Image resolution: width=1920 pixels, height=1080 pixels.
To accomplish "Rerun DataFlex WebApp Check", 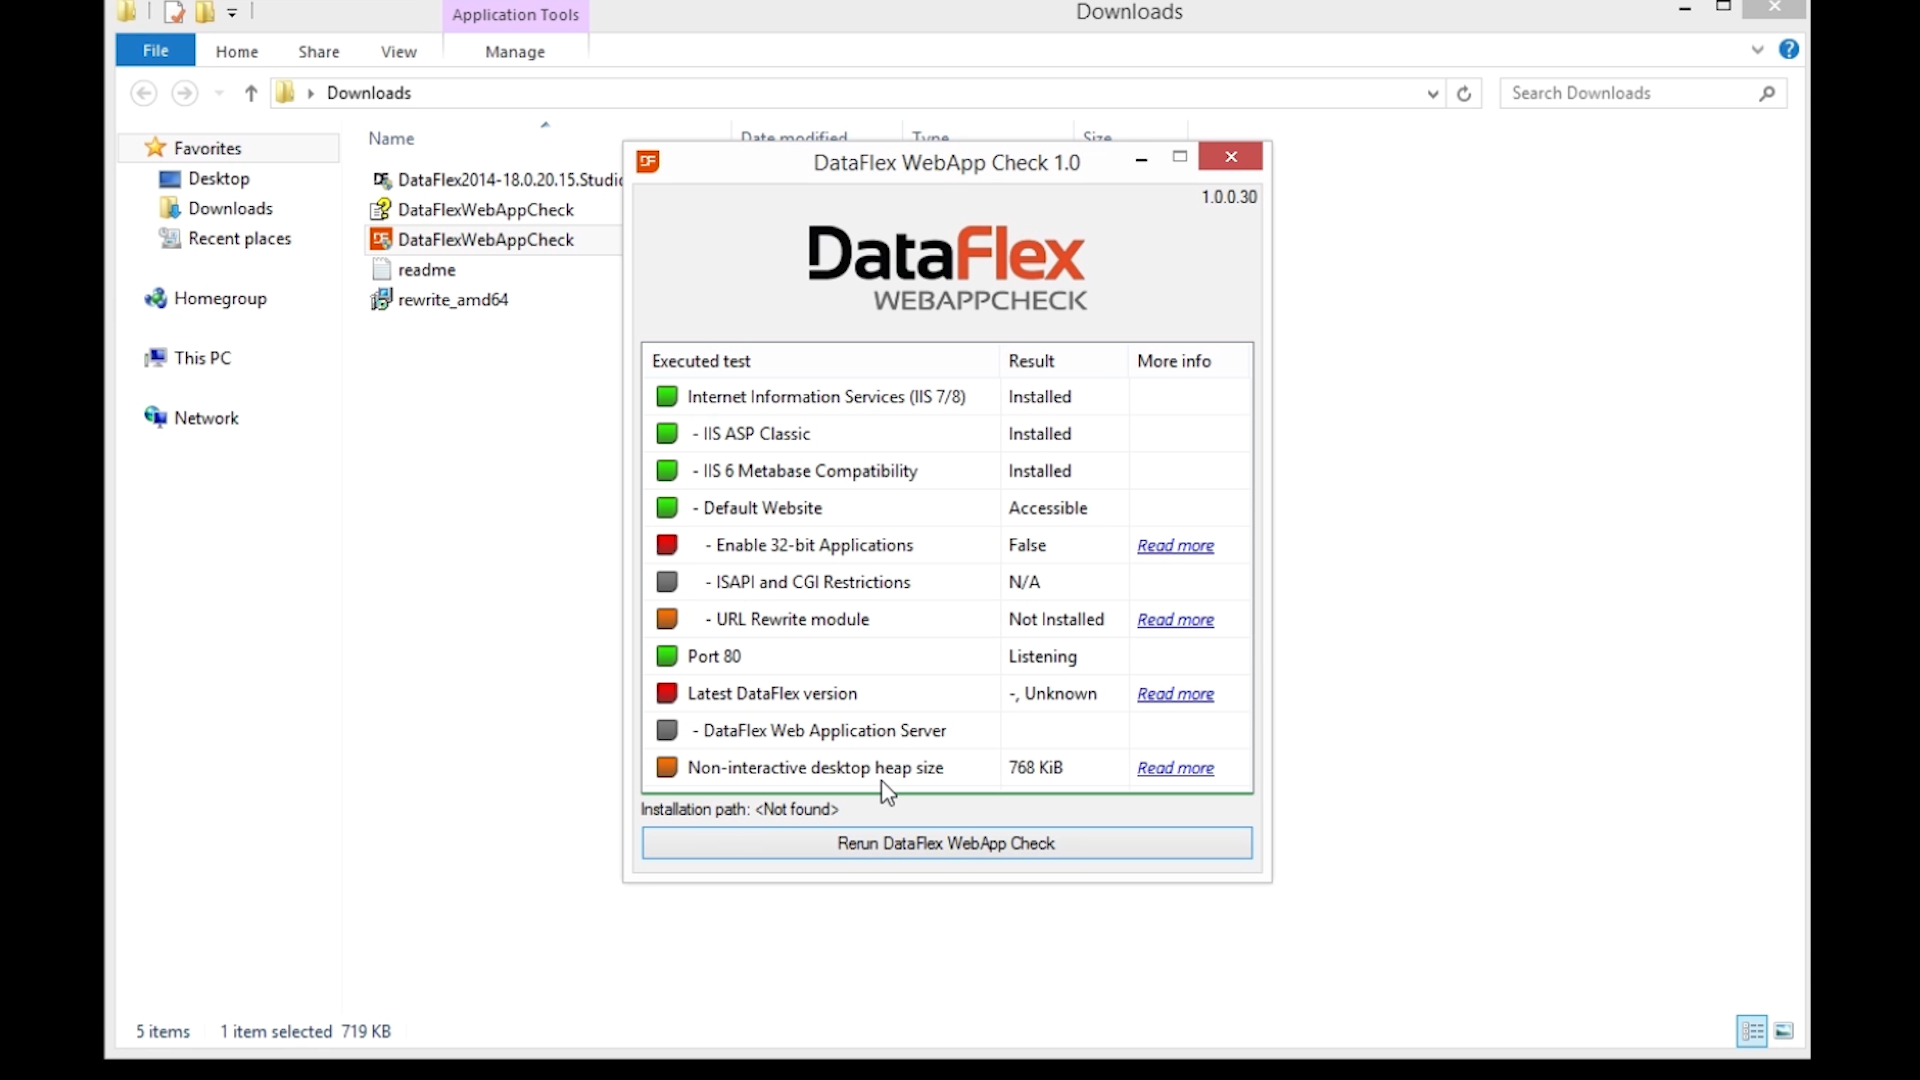I will [947, 843].
